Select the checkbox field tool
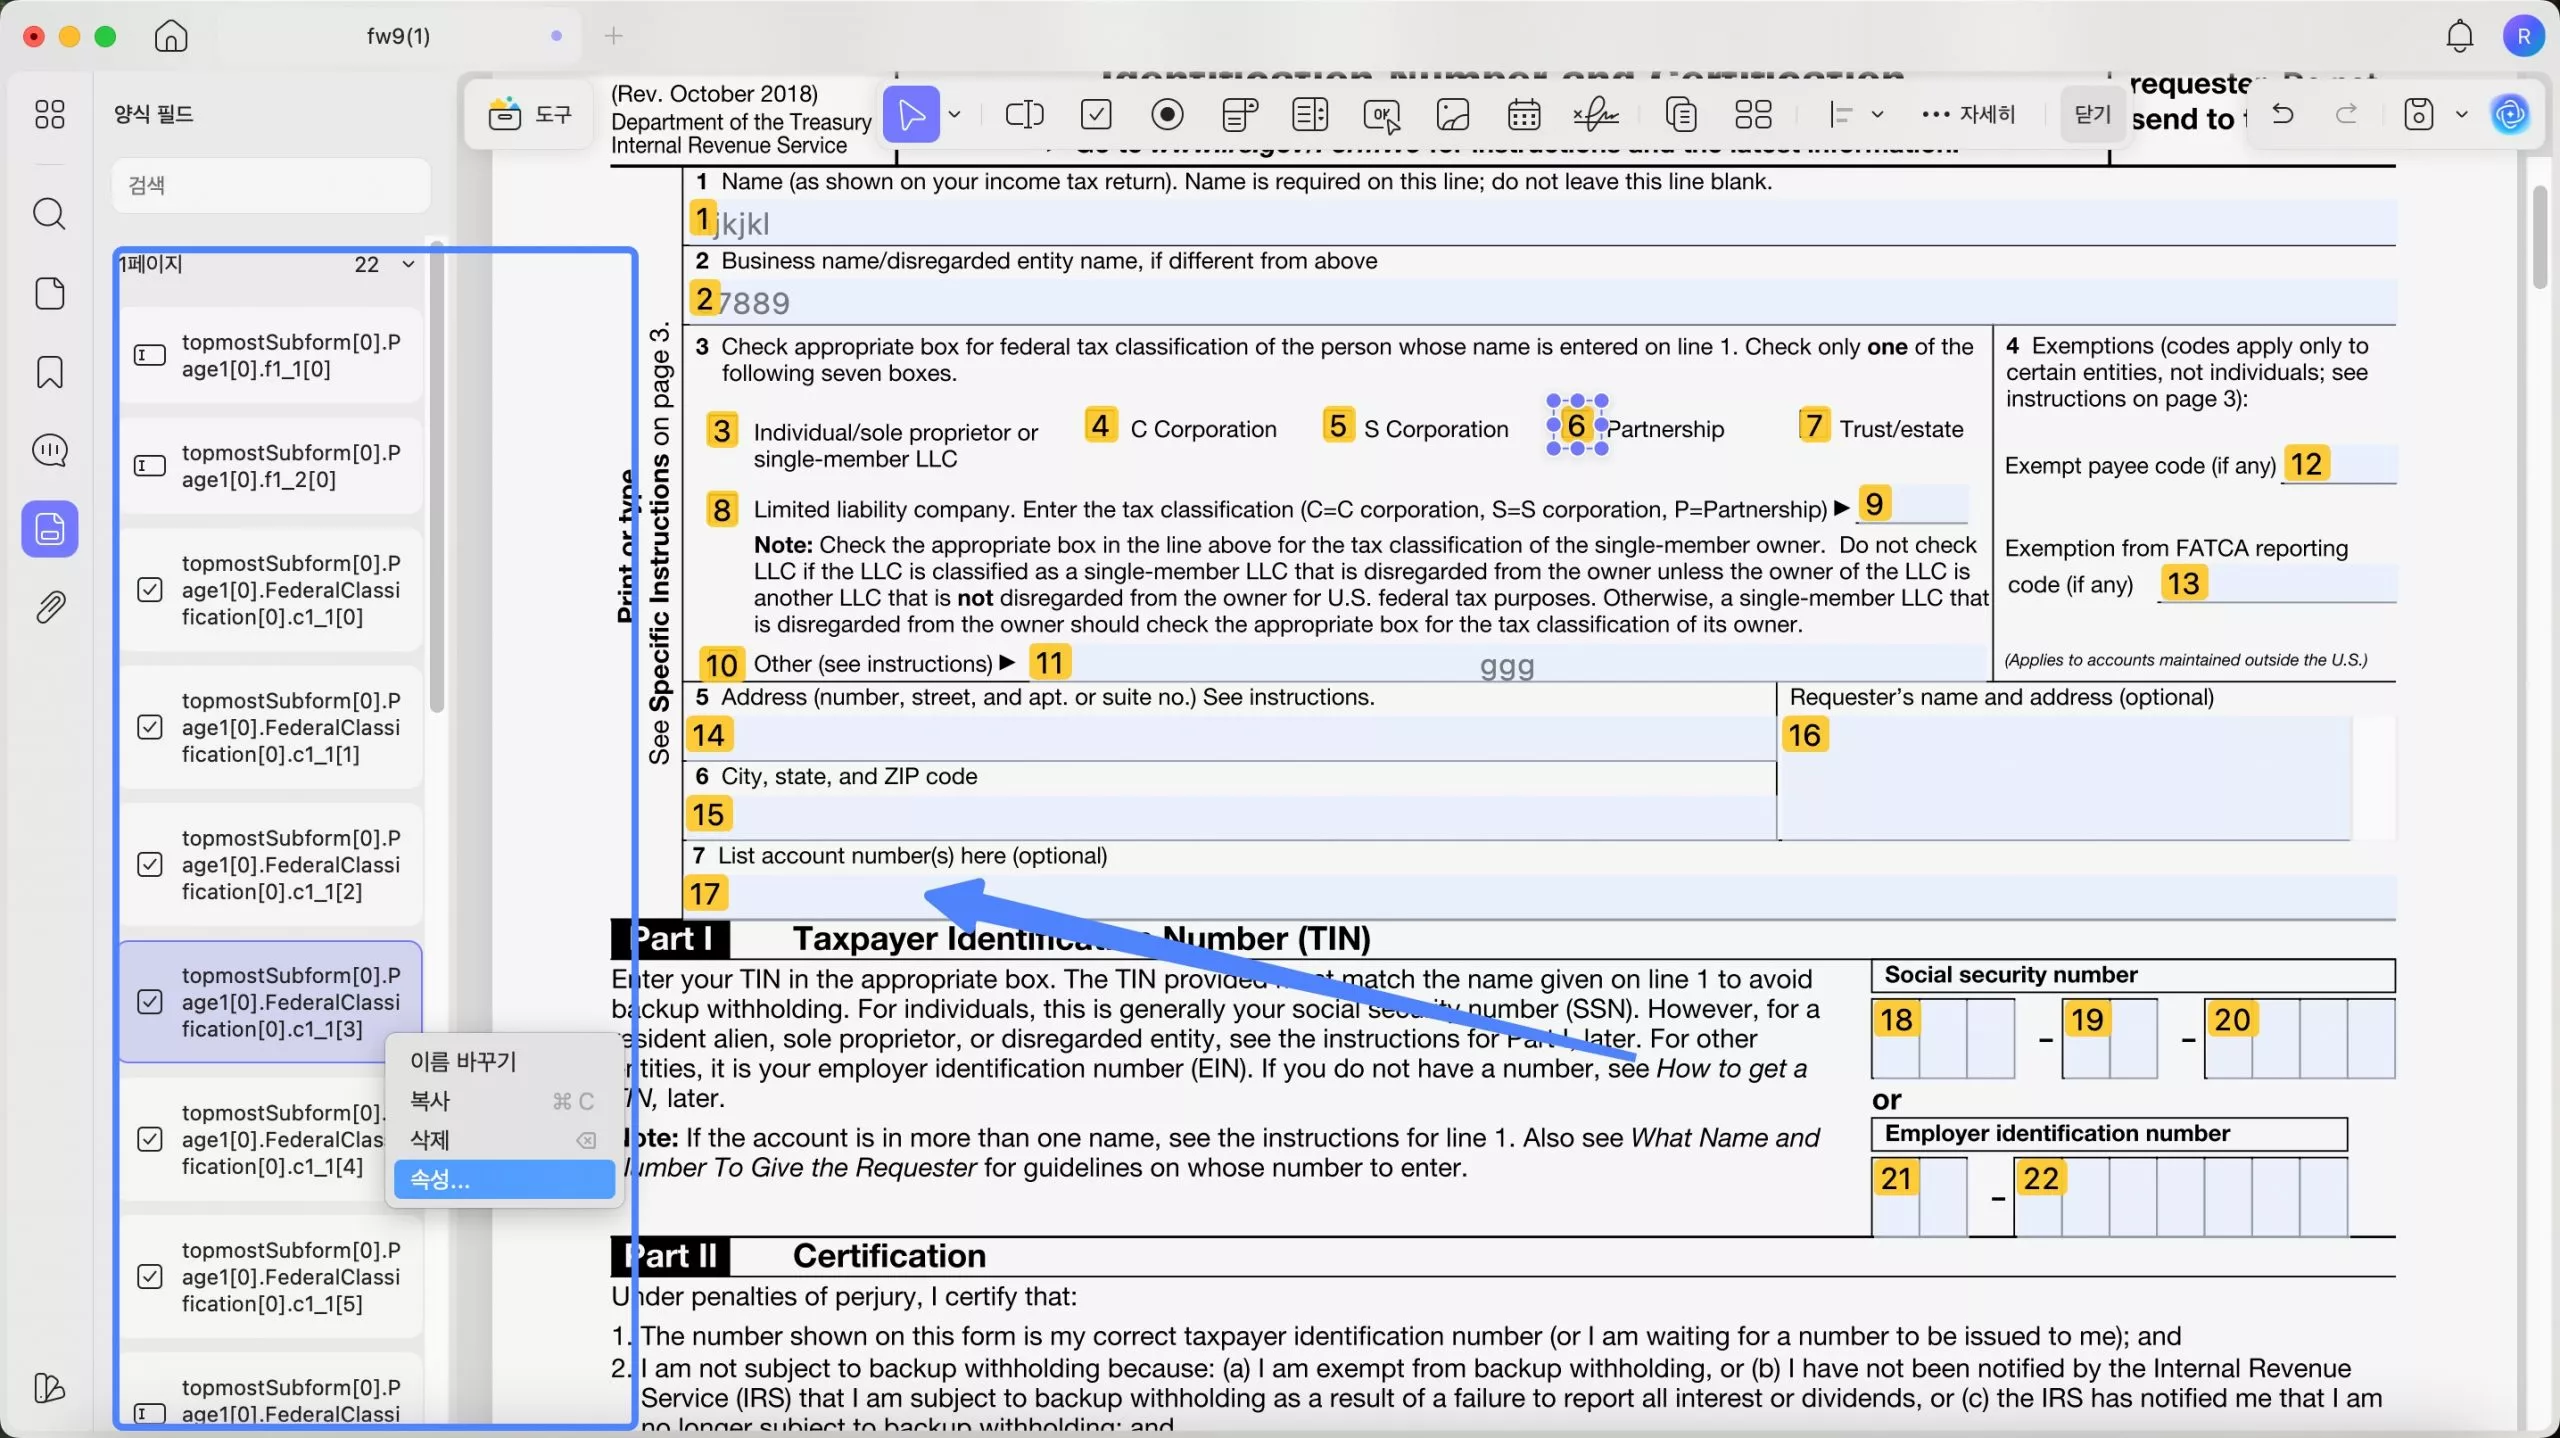The width and height of the screenshot is (2560, 1438). 1096,114
